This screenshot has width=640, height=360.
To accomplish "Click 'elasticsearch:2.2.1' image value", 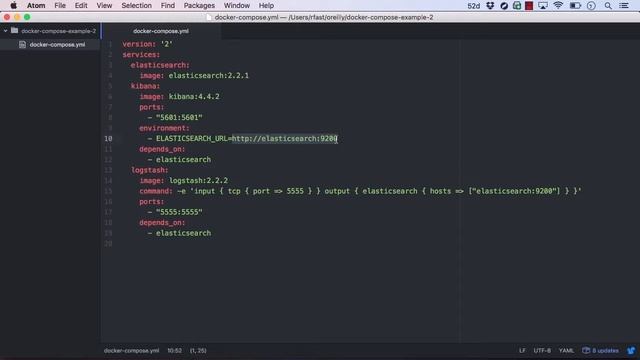I will pyautogui.click(x=209, y=76).
